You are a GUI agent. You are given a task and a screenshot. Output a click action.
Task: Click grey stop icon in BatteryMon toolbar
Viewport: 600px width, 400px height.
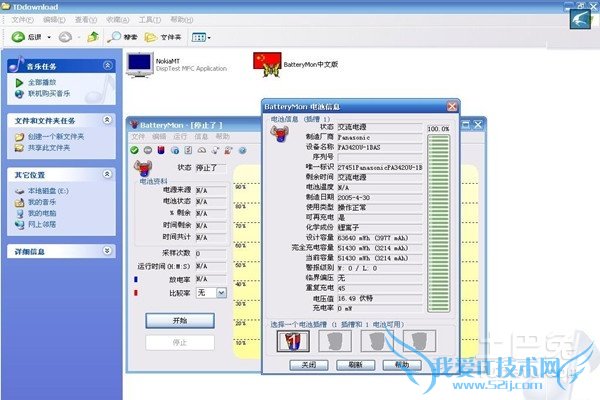click(148, 150)
